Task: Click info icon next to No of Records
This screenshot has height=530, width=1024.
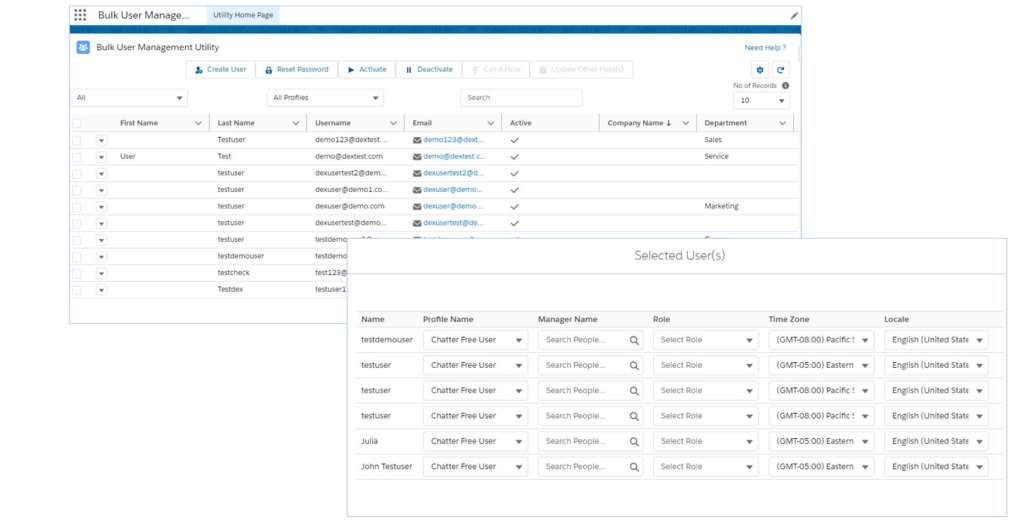Action: [x=785, y=86]
